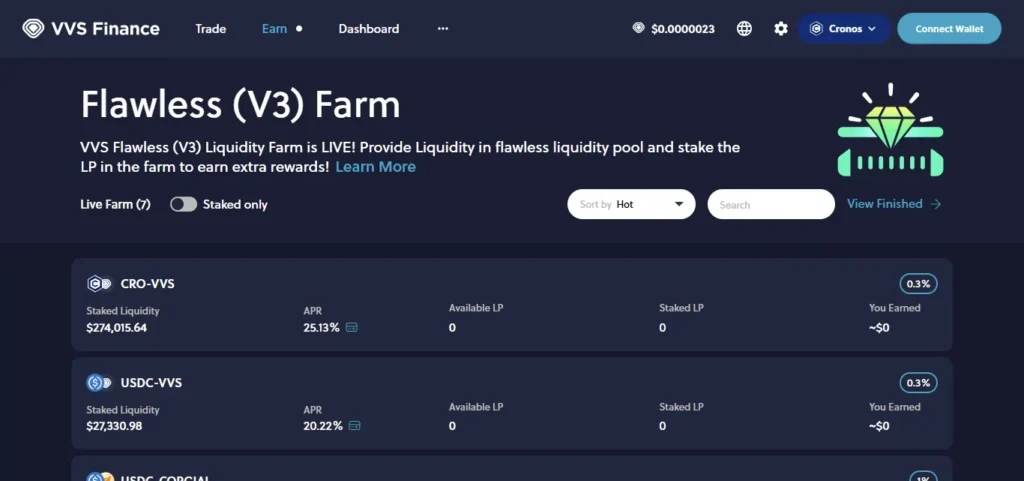Follow the Learn More link

click(375, 167)
